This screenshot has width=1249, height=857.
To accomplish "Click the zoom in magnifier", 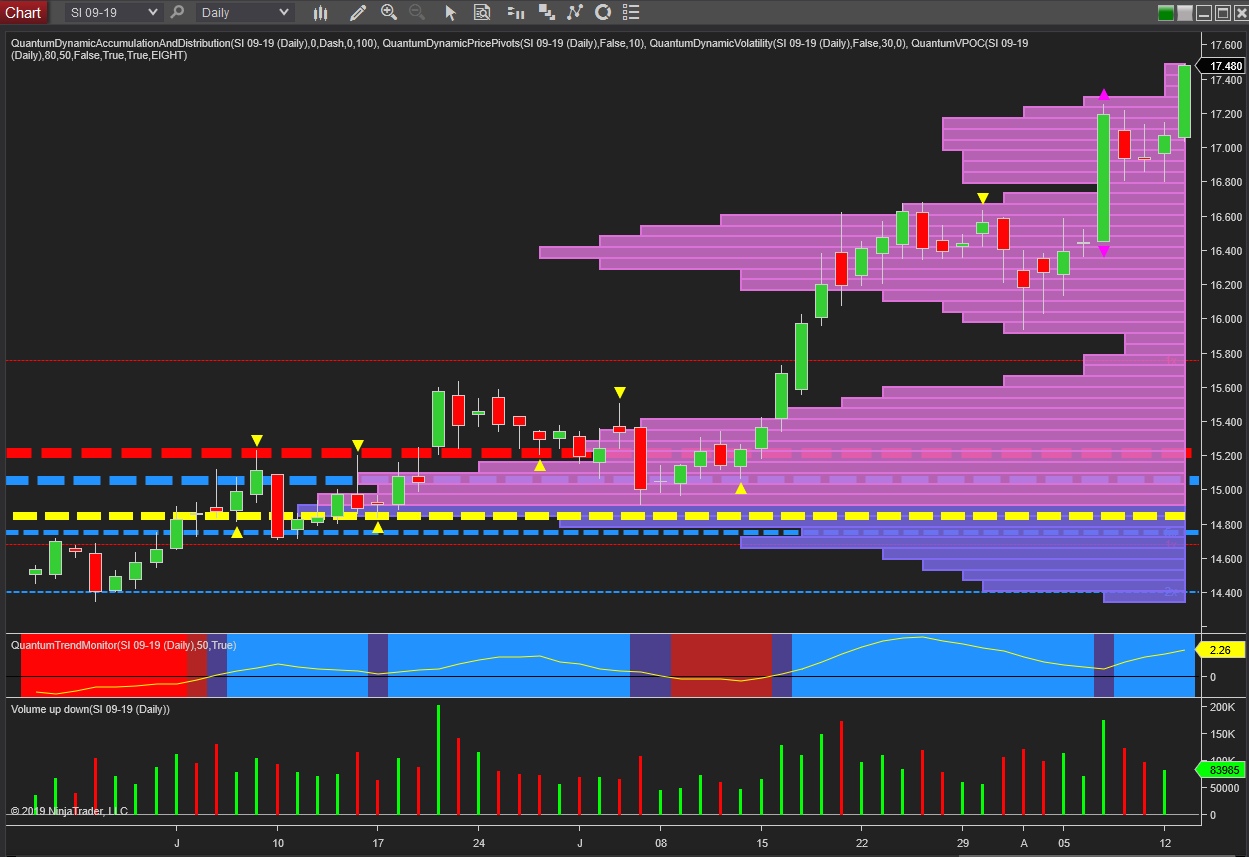I will 389,13.
